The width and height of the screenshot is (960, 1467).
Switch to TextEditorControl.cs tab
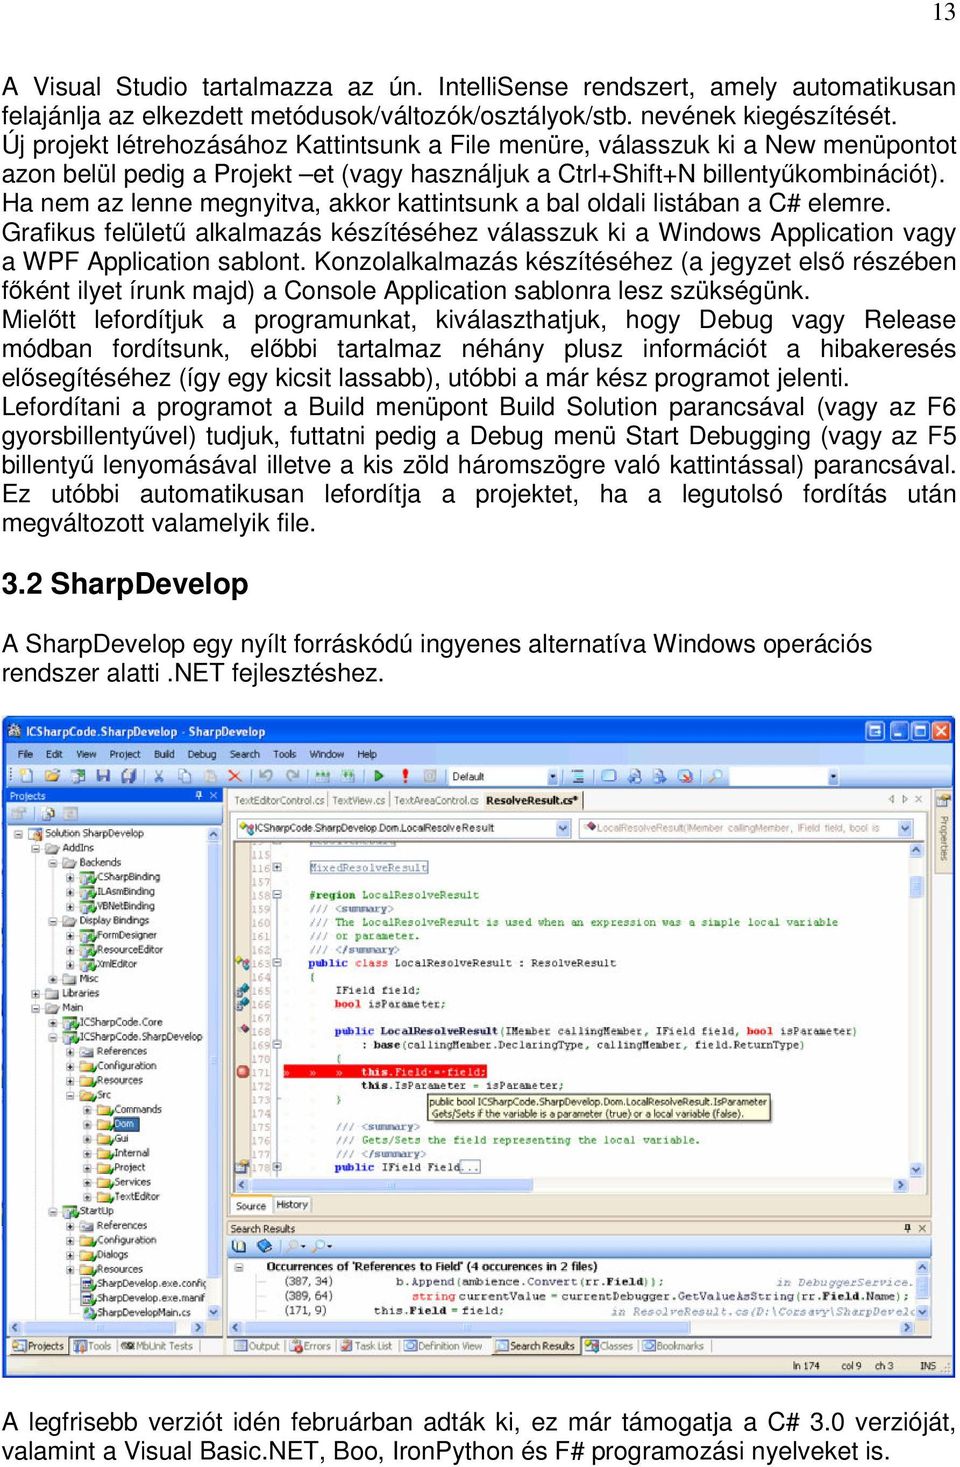279,801
